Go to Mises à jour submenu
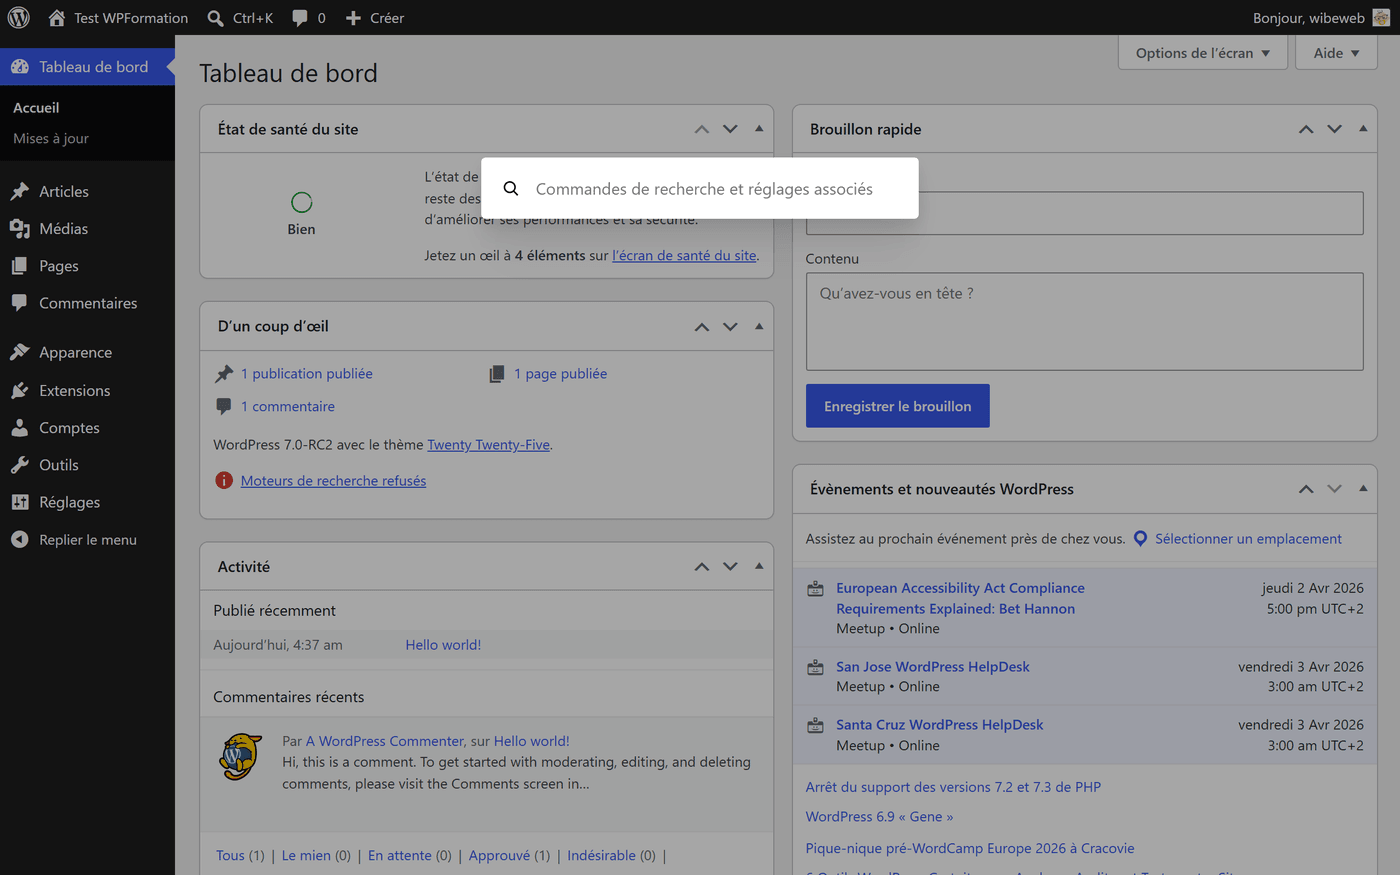 51,139
